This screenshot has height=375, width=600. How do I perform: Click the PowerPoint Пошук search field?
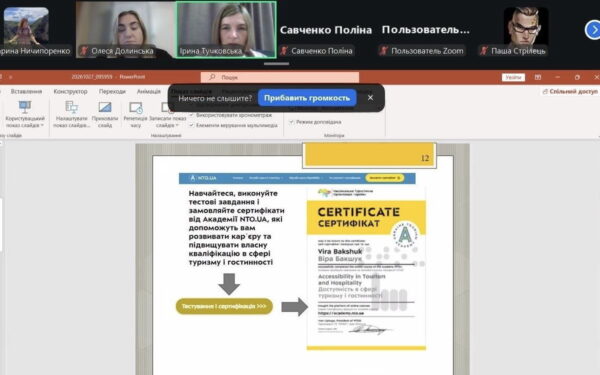(x=280, y=77)
